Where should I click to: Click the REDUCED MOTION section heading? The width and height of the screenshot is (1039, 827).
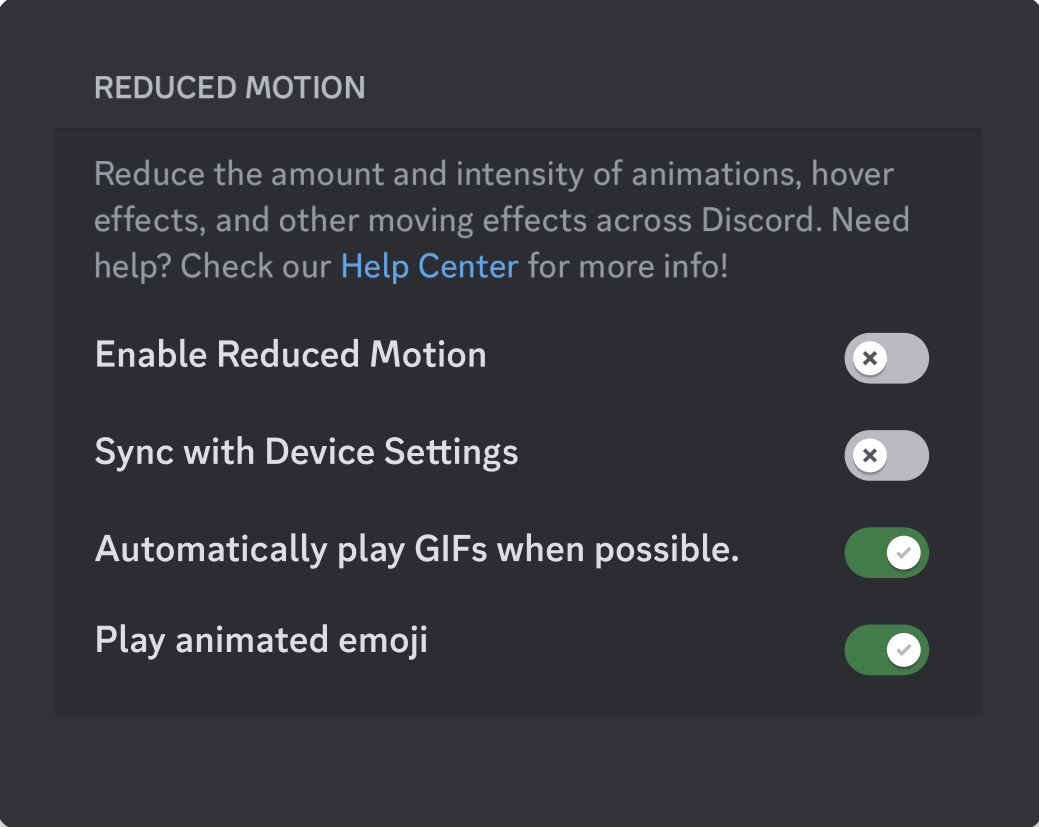click(x=229, y=88)
